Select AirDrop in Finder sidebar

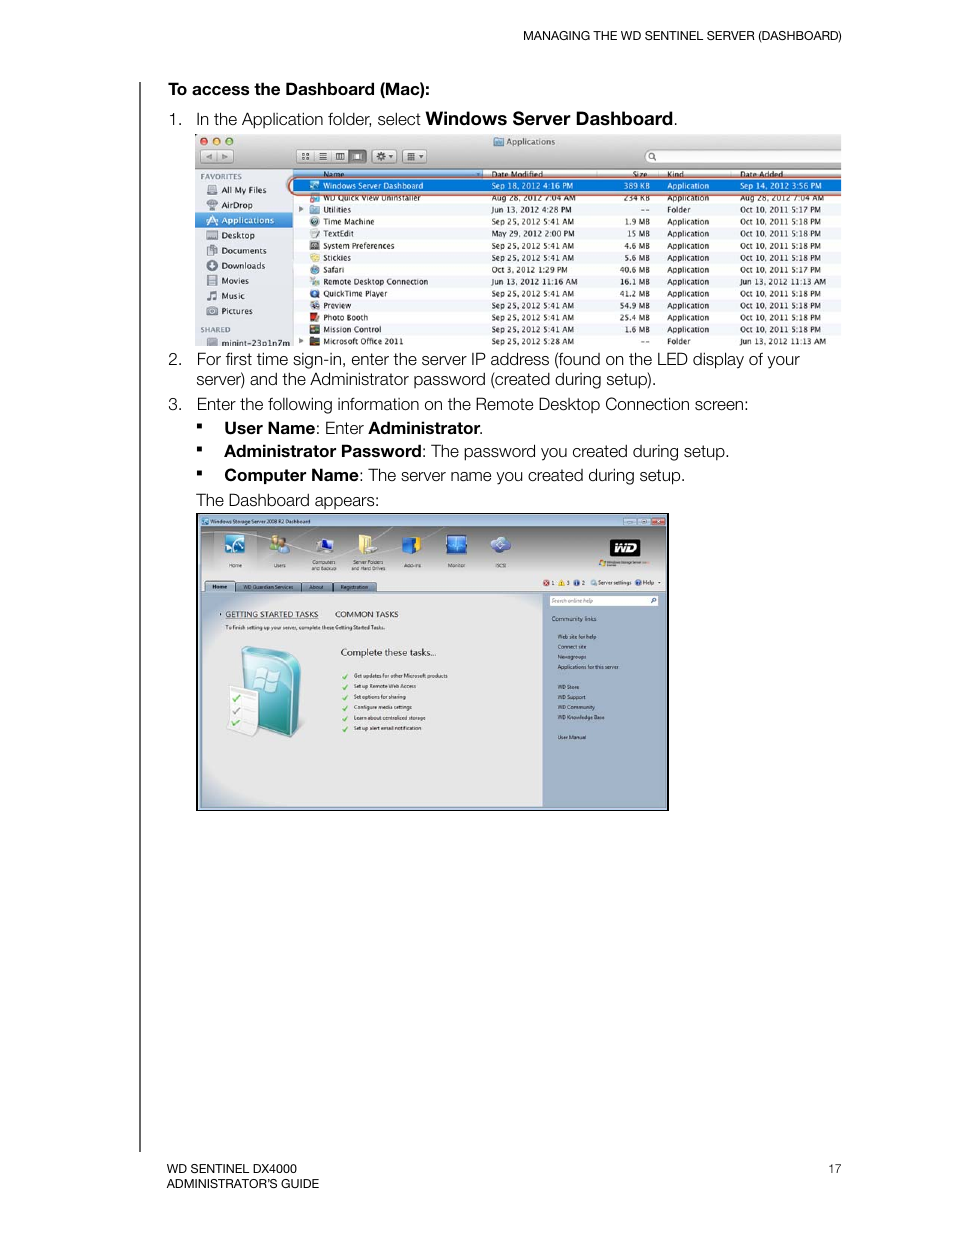[x=237, y=205]
